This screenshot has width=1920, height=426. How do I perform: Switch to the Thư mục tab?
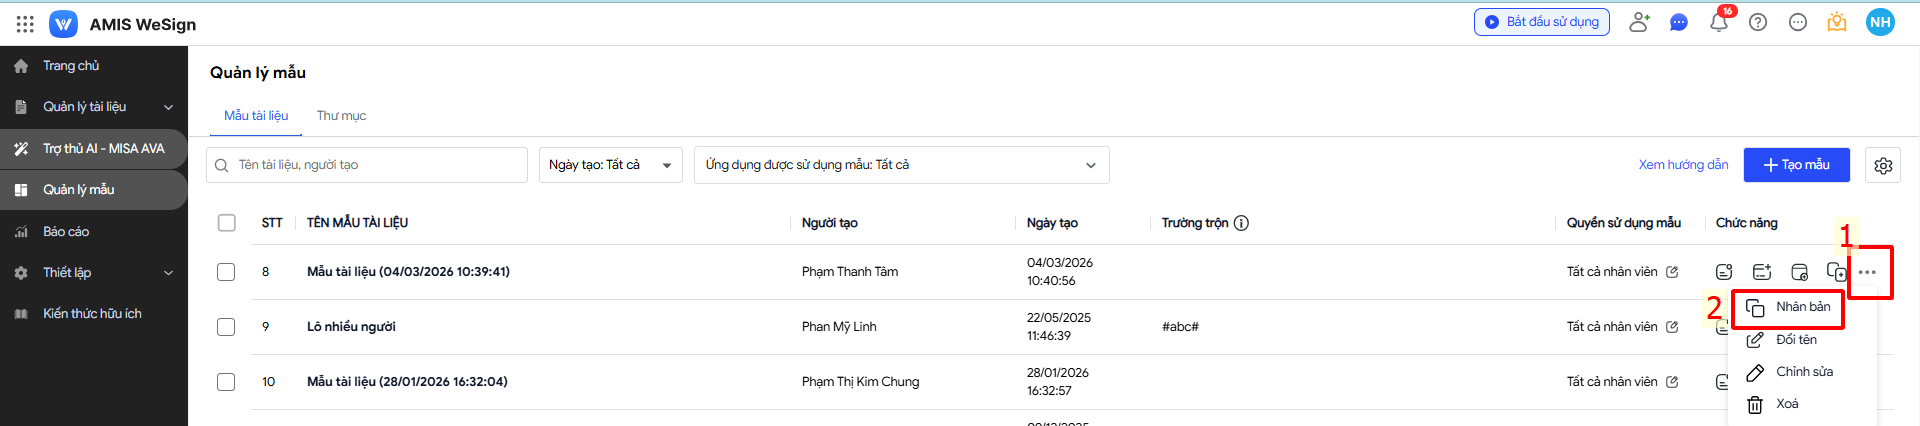pos(341,116)
